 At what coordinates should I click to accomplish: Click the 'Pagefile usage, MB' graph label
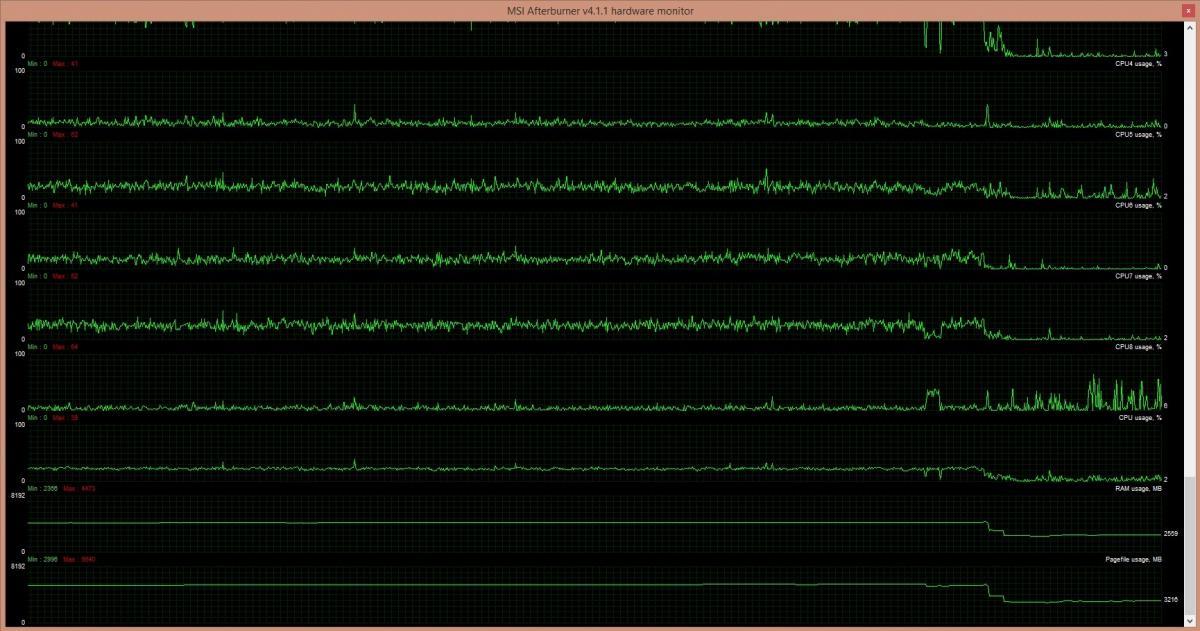coord(1133,559)
